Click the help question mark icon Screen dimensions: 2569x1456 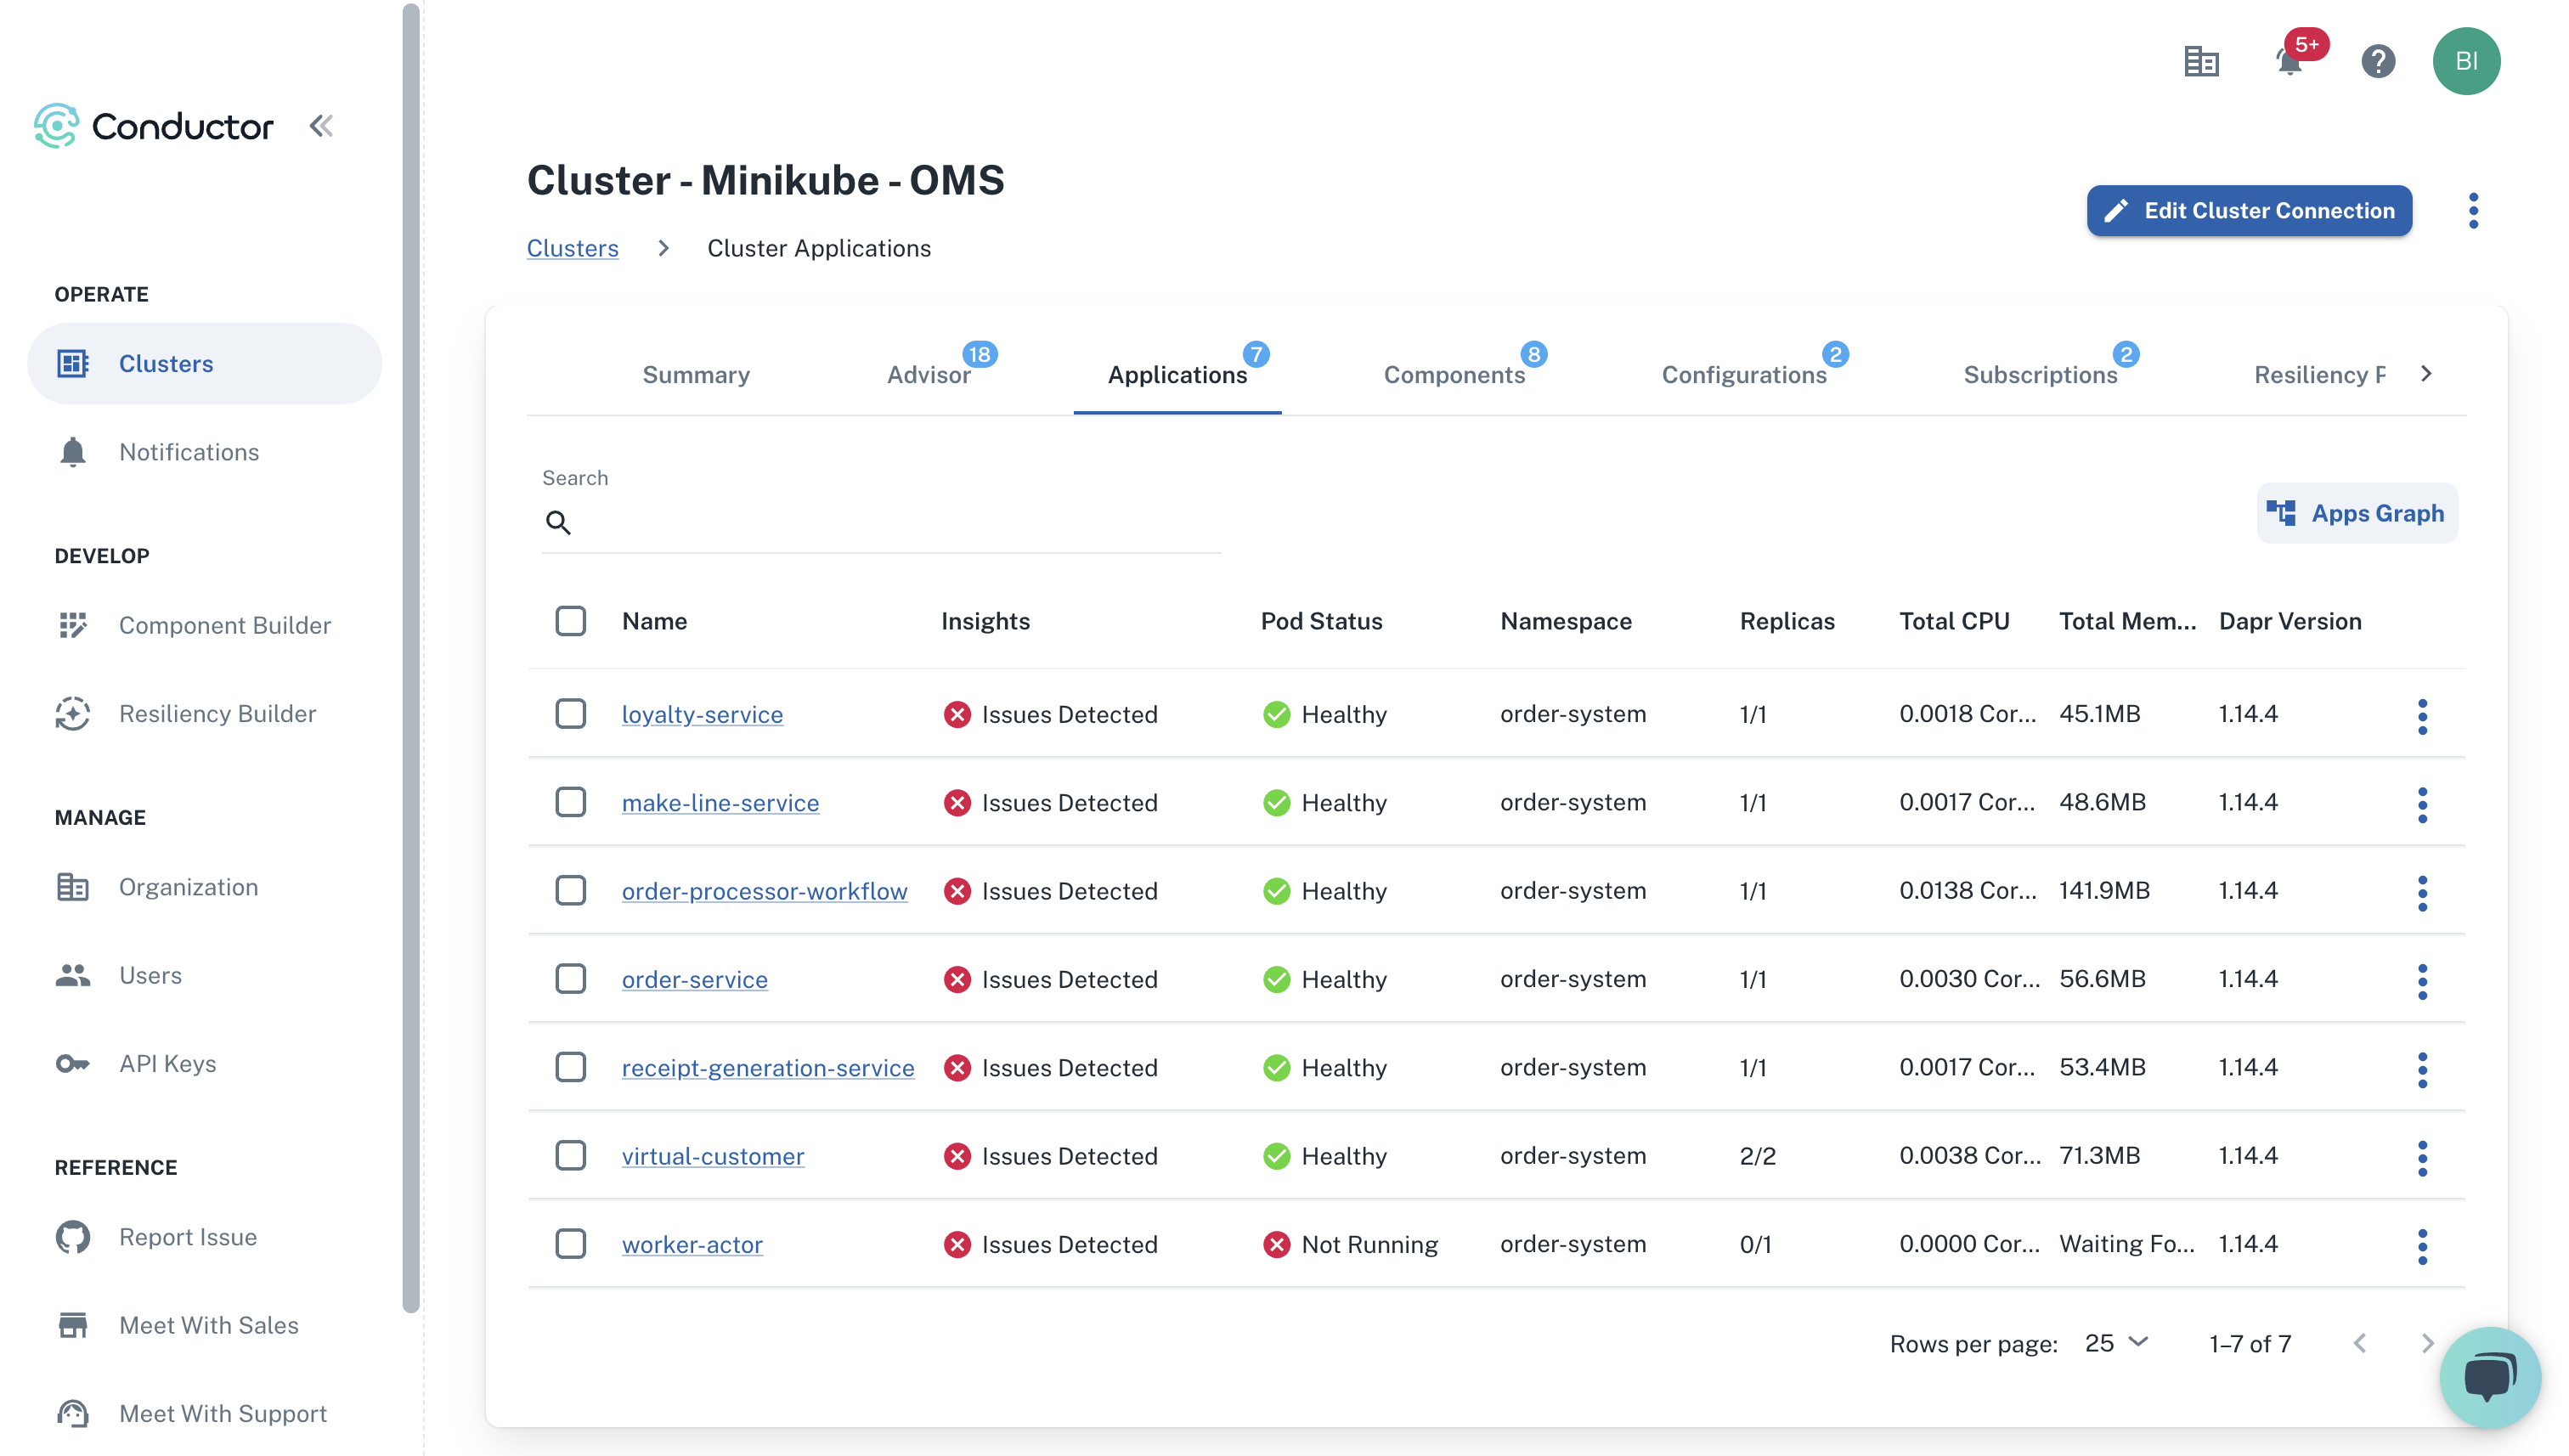pos(2380,62)
